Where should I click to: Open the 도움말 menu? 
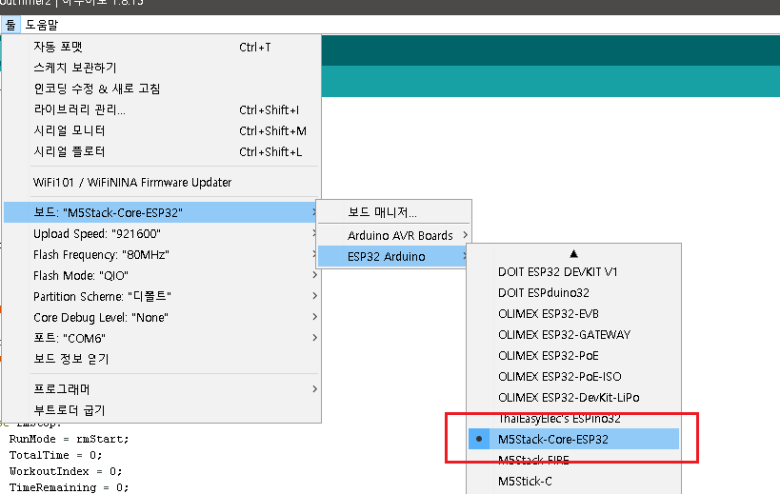click(x=42, y=24)
